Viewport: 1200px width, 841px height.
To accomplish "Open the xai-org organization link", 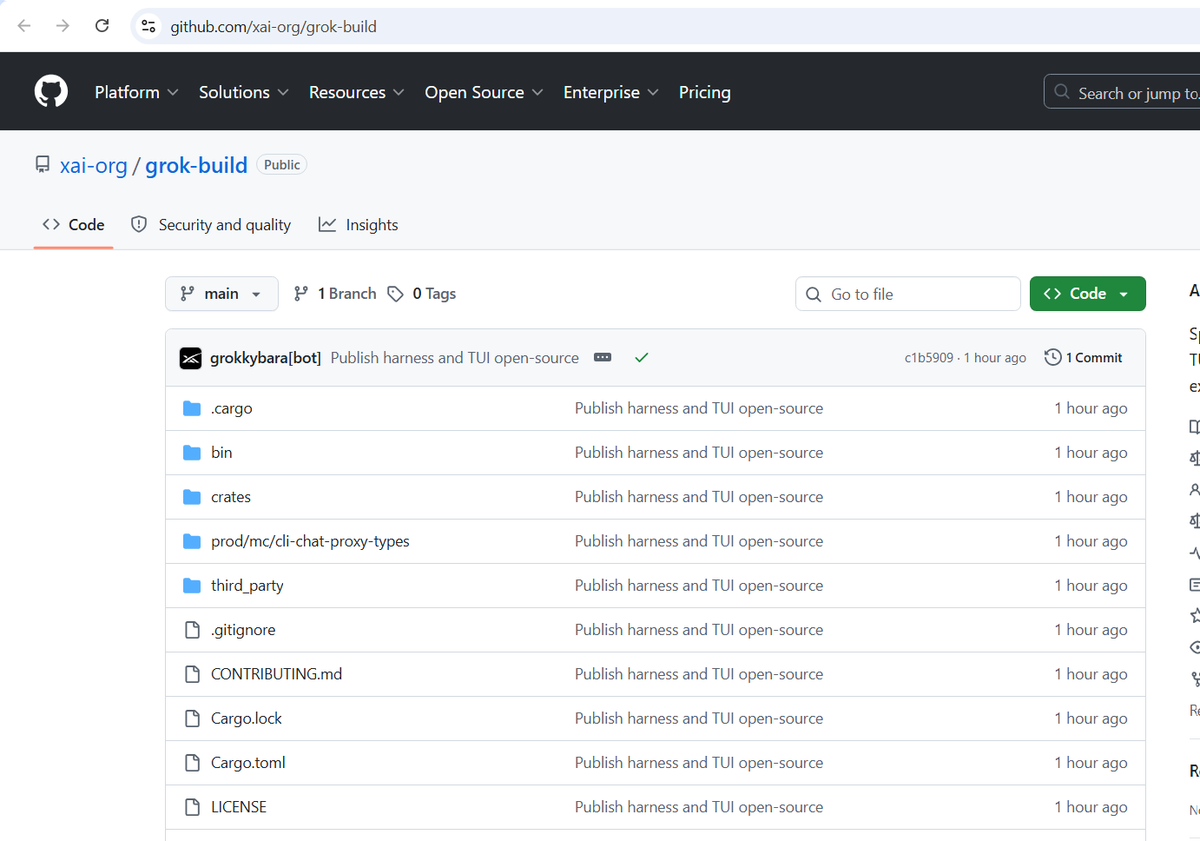I will click(x=94, y=166).
